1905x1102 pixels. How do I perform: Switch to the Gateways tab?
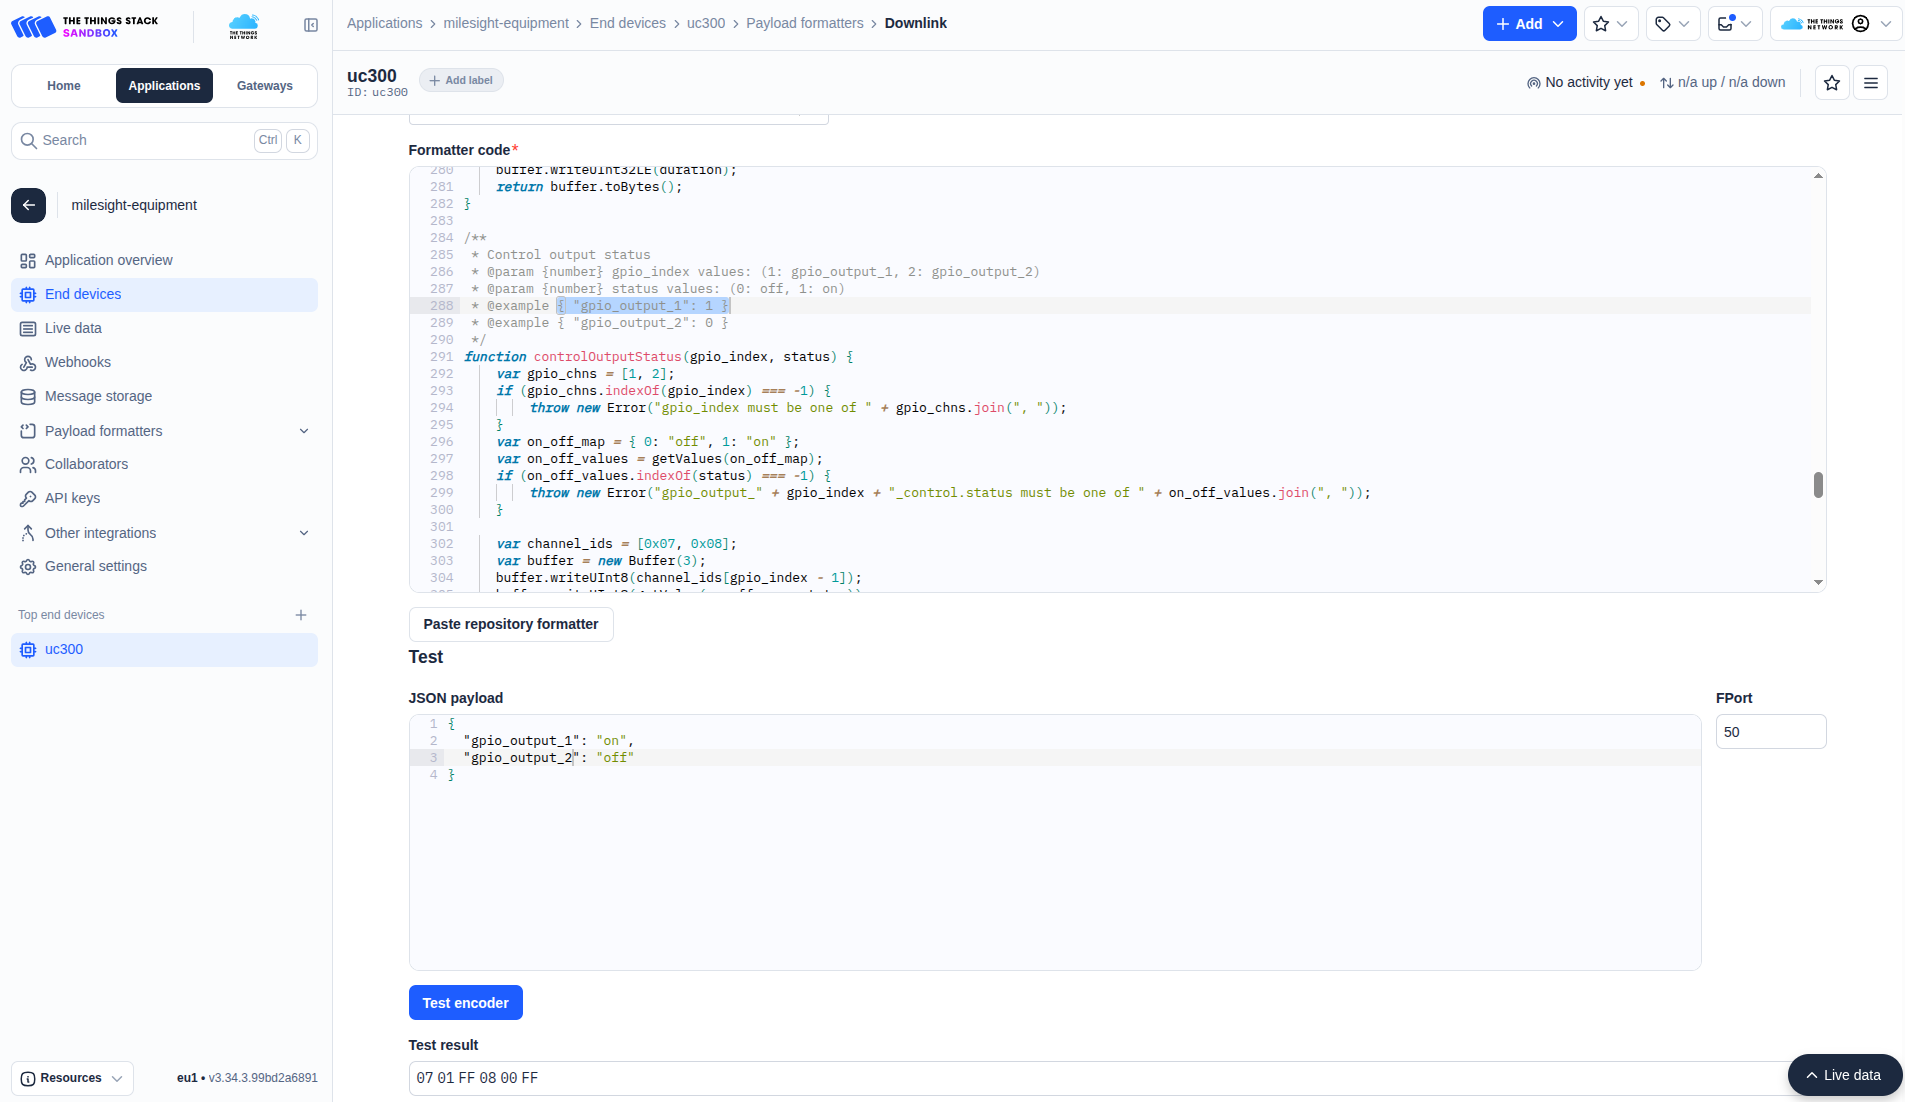tap(264, 86)
